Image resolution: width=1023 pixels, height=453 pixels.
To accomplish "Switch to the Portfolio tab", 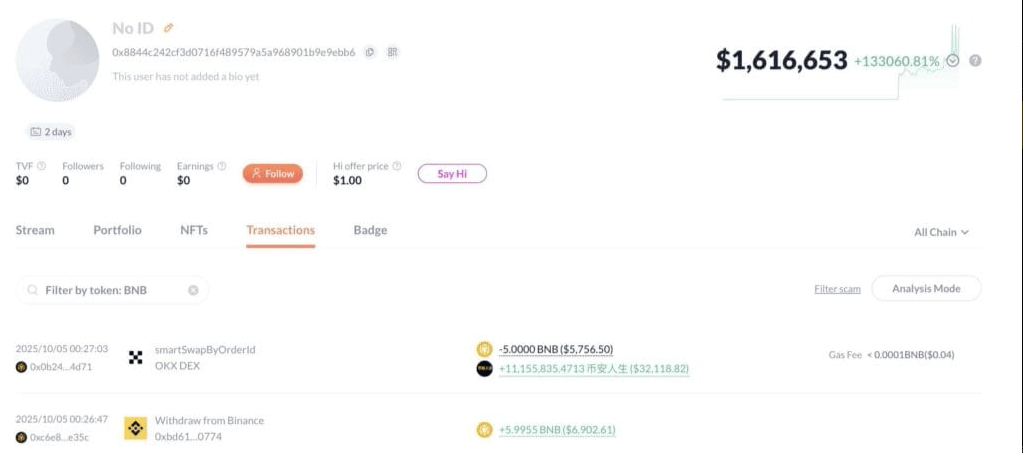I will click(117, 230).
